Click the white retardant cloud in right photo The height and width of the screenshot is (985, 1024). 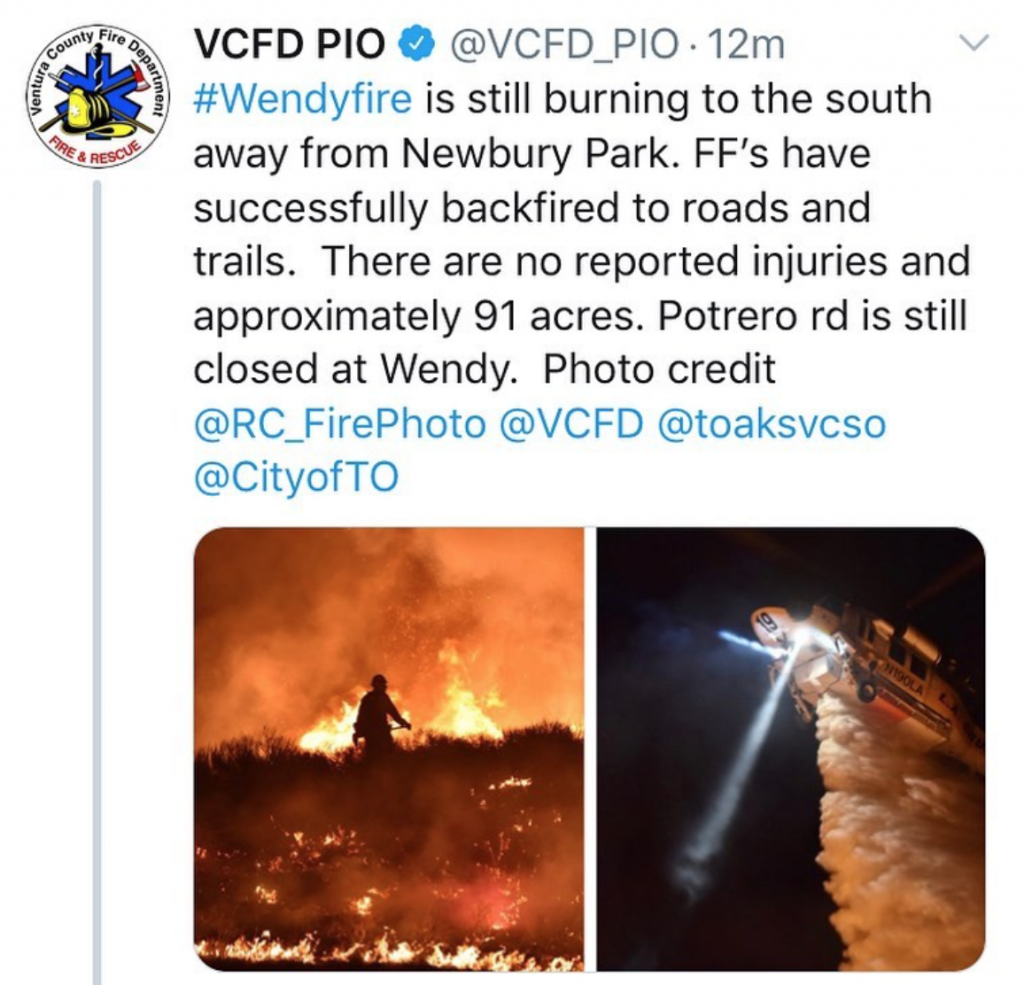click(895, 836)
